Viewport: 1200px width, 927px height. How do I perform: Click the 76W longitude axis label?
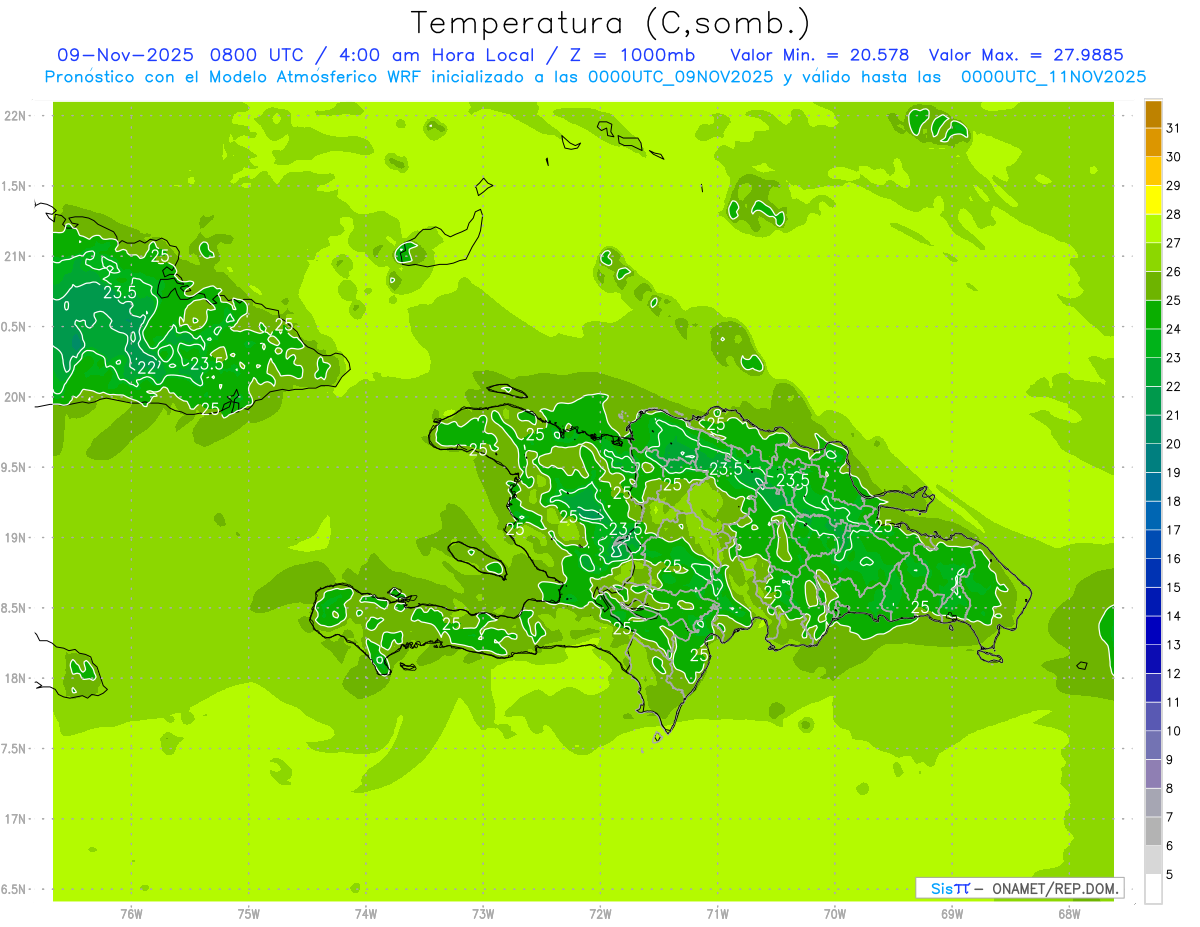click(131, 913)
